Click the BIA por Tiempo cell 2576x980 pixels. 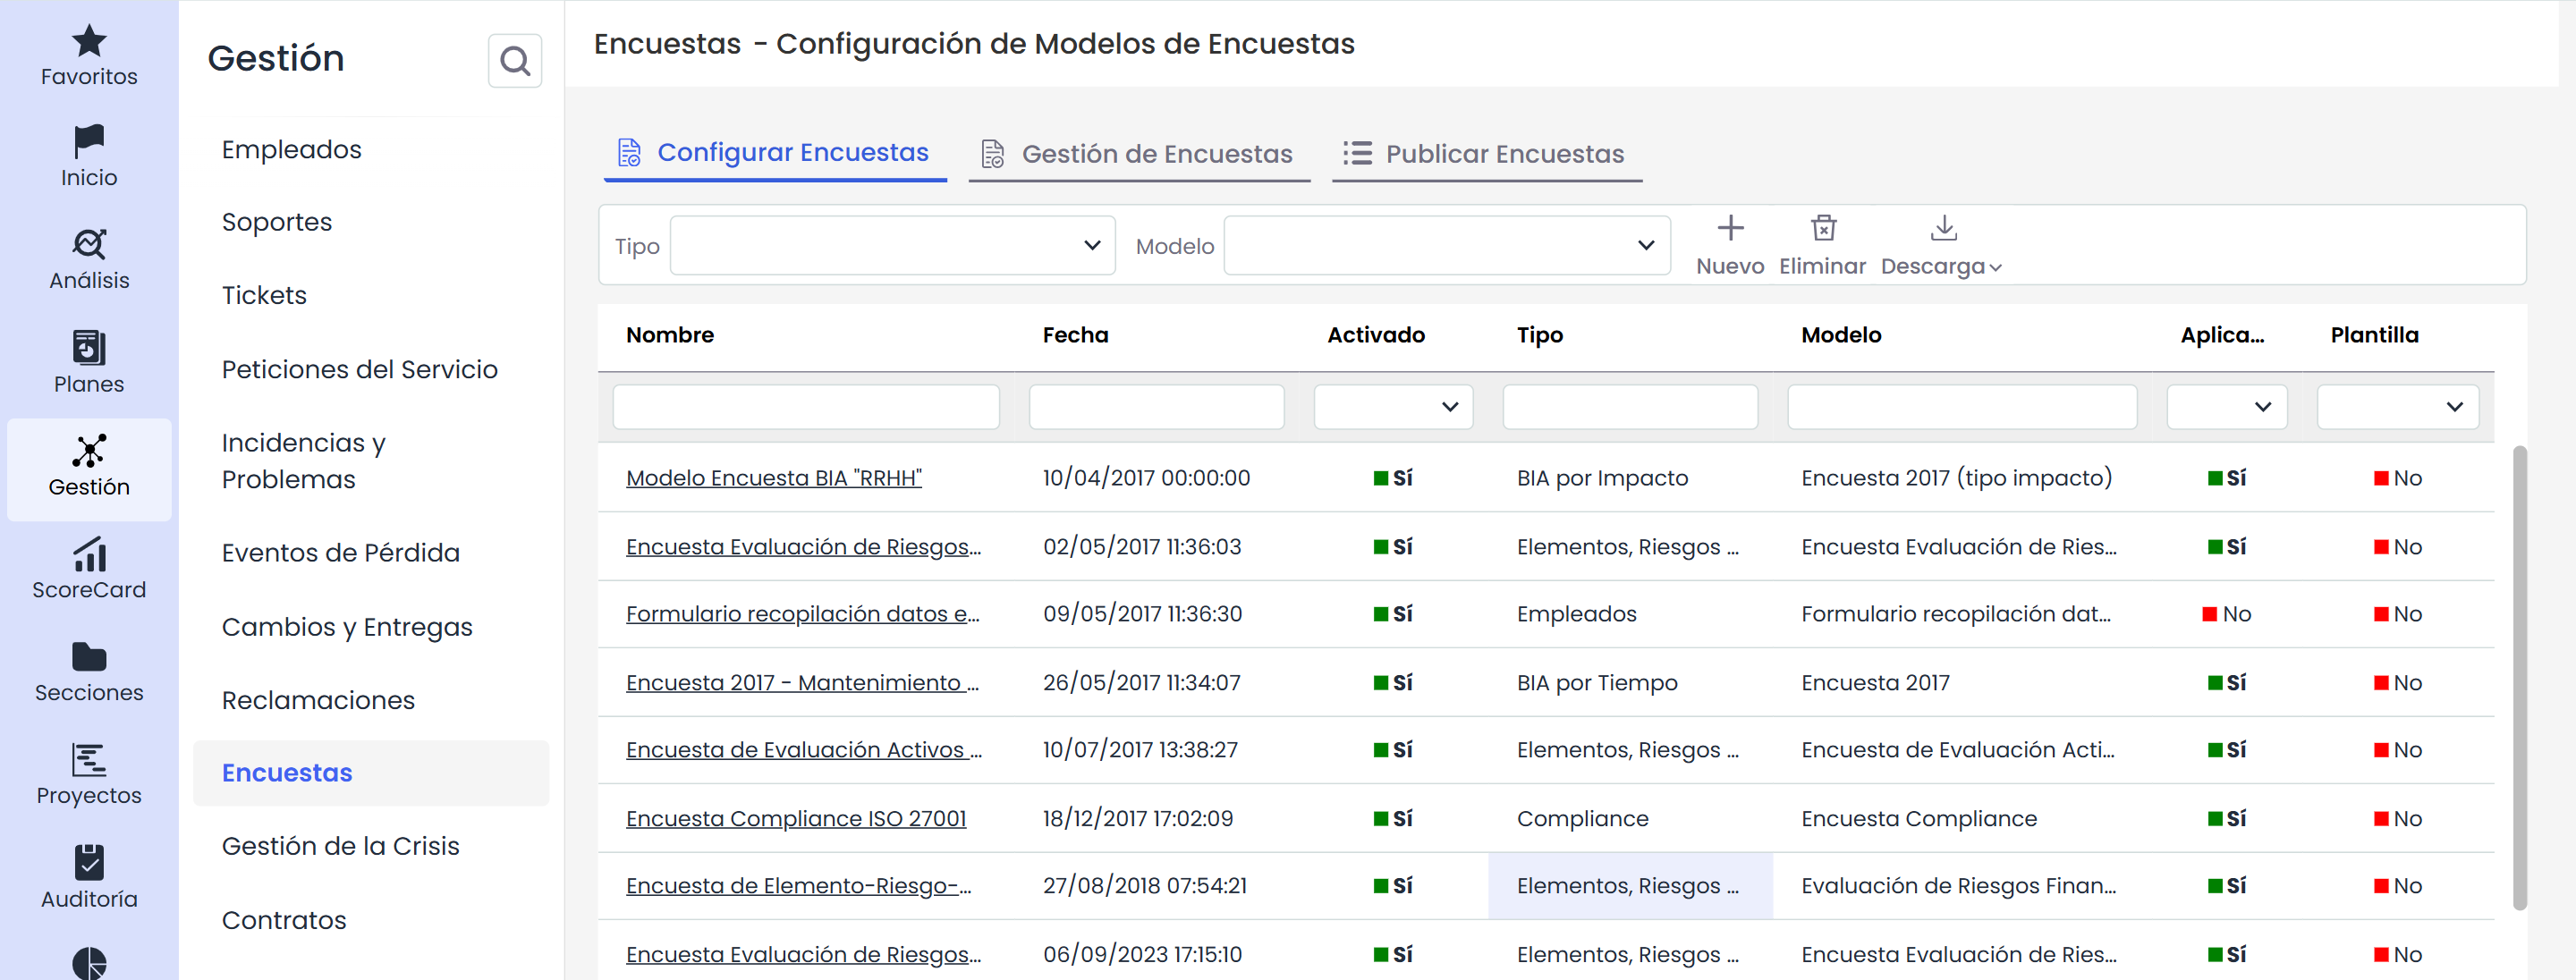(x=1597, y=683)
